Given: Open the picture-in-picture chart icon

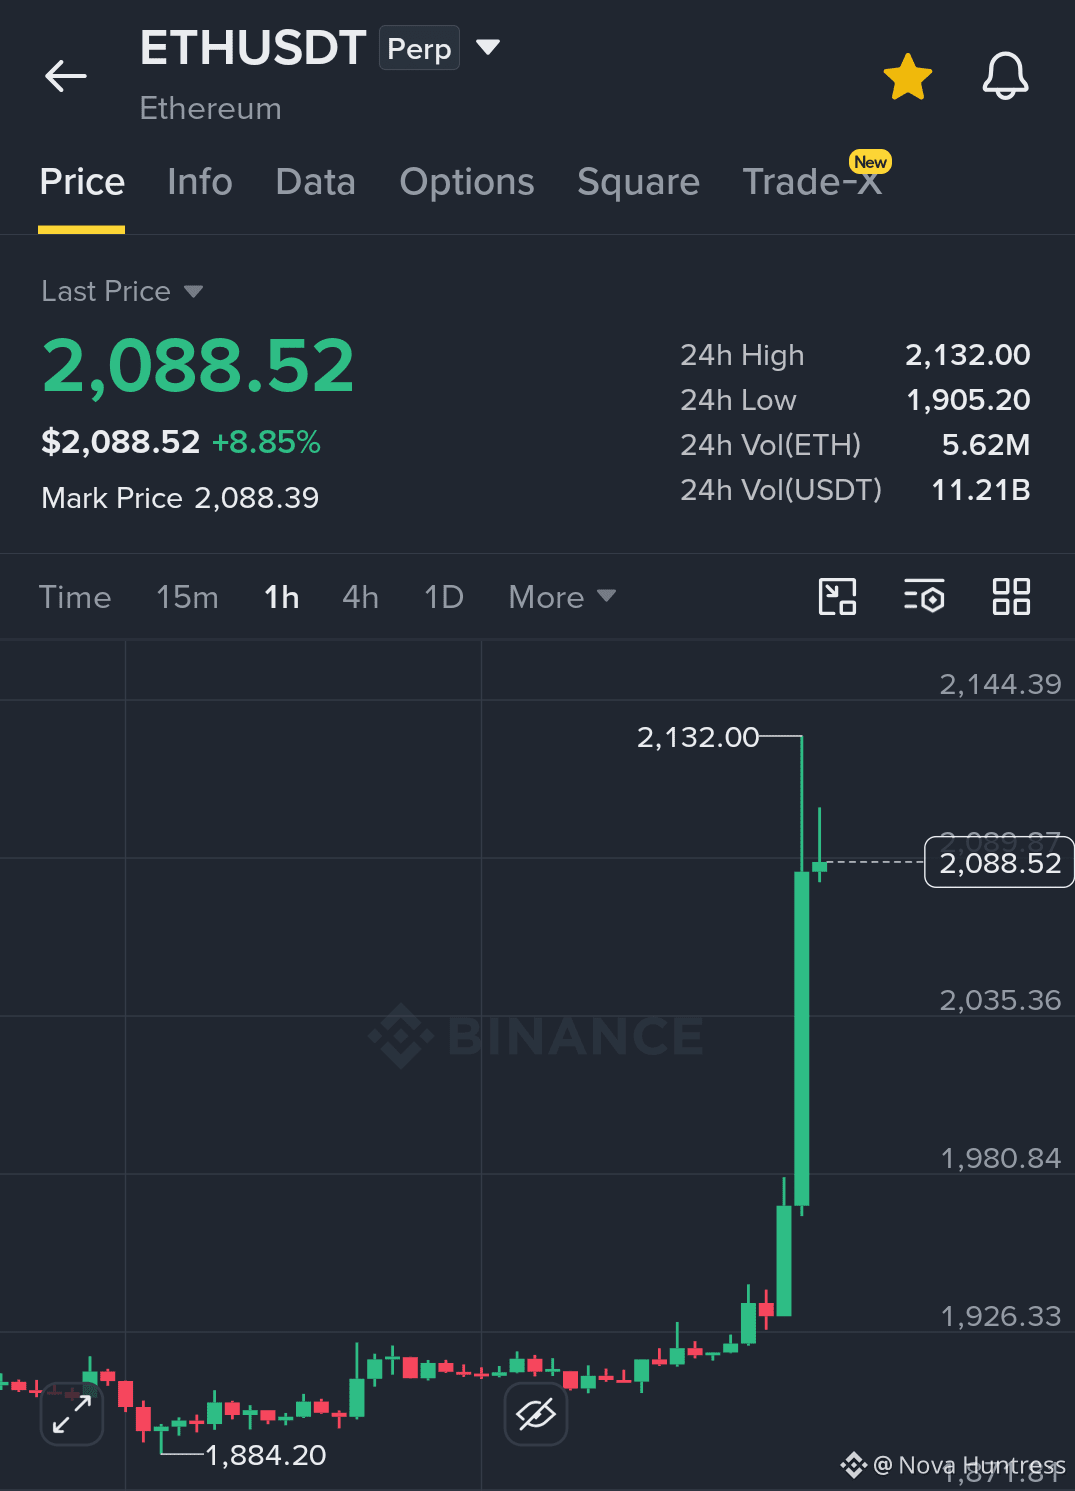Looking at the screenshot, I should point(837,597).
